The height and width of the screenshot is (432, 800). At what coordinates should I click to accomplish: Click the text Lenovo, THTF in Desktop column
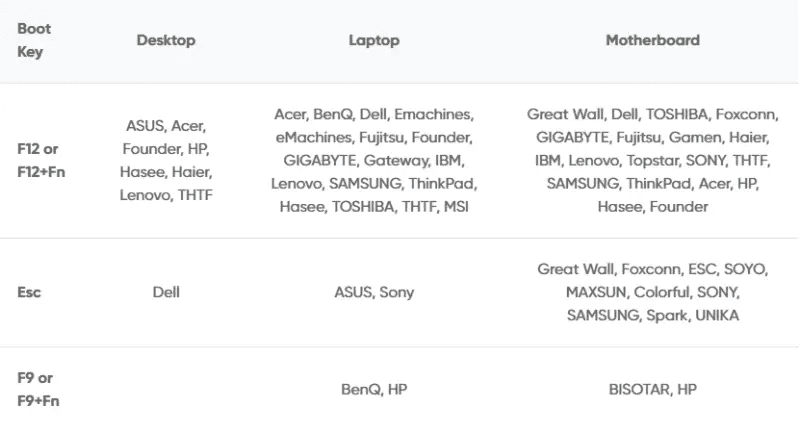click(x=166, y=195)
